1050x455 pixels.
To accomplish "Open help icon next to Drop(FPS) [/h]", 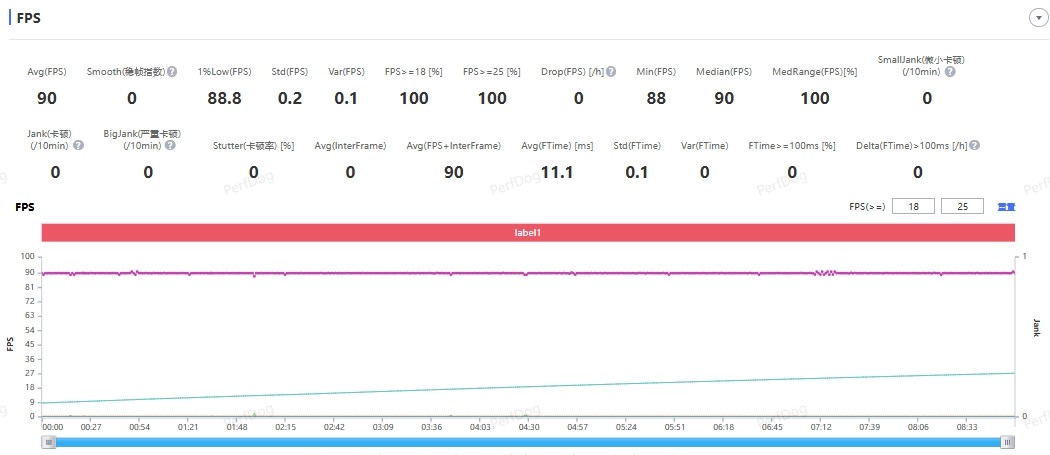I will pos(611,72).
